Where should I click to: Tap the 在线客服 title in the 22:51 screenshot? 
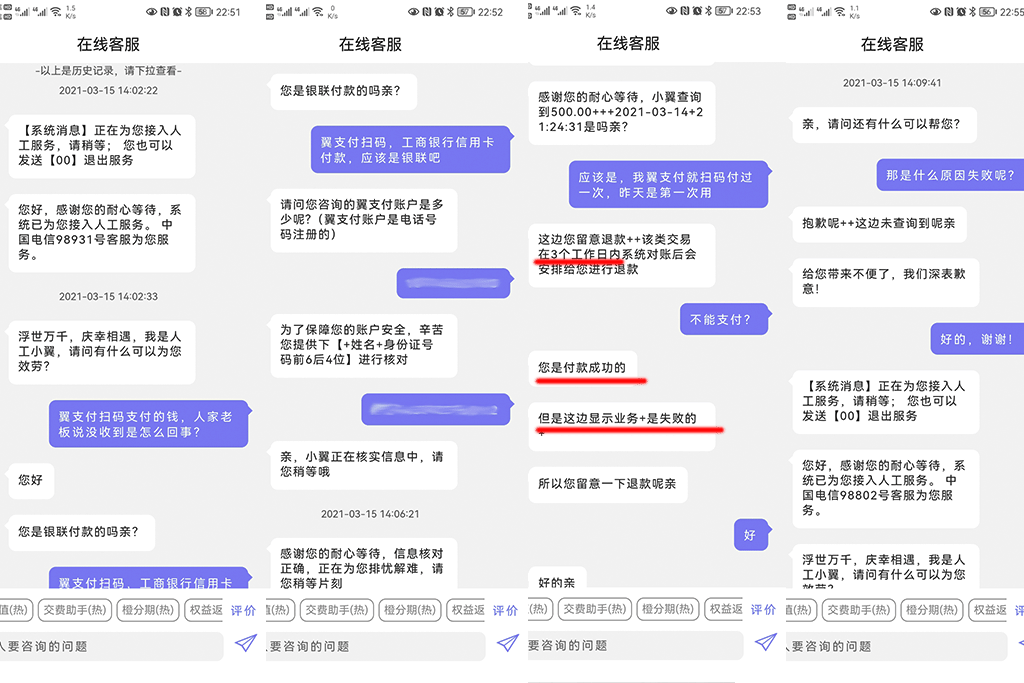coord(108,44)
